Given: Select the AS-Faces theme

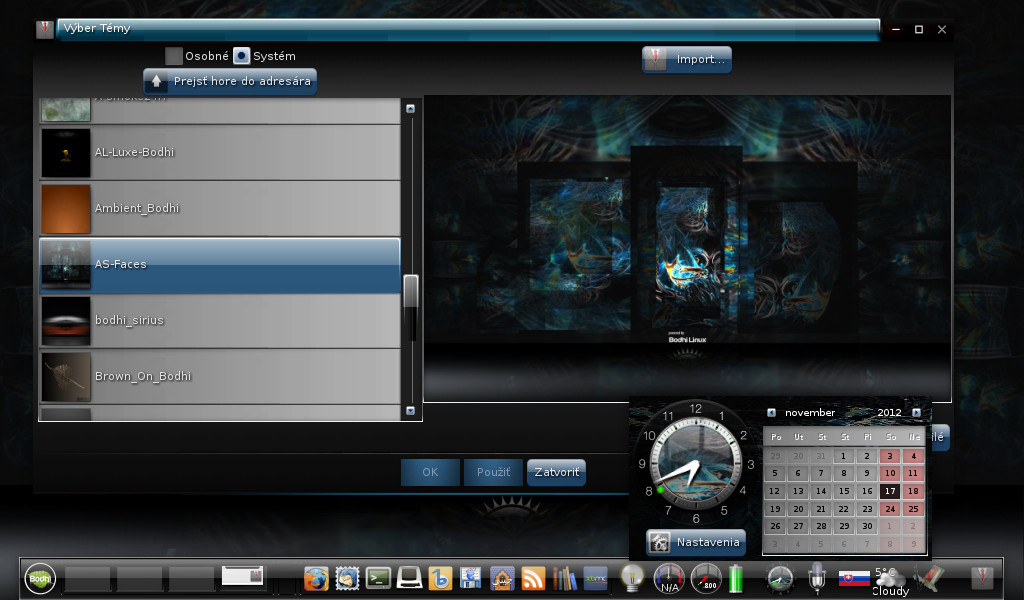Looking at the screenshot, I should click(x=220, y=264).
